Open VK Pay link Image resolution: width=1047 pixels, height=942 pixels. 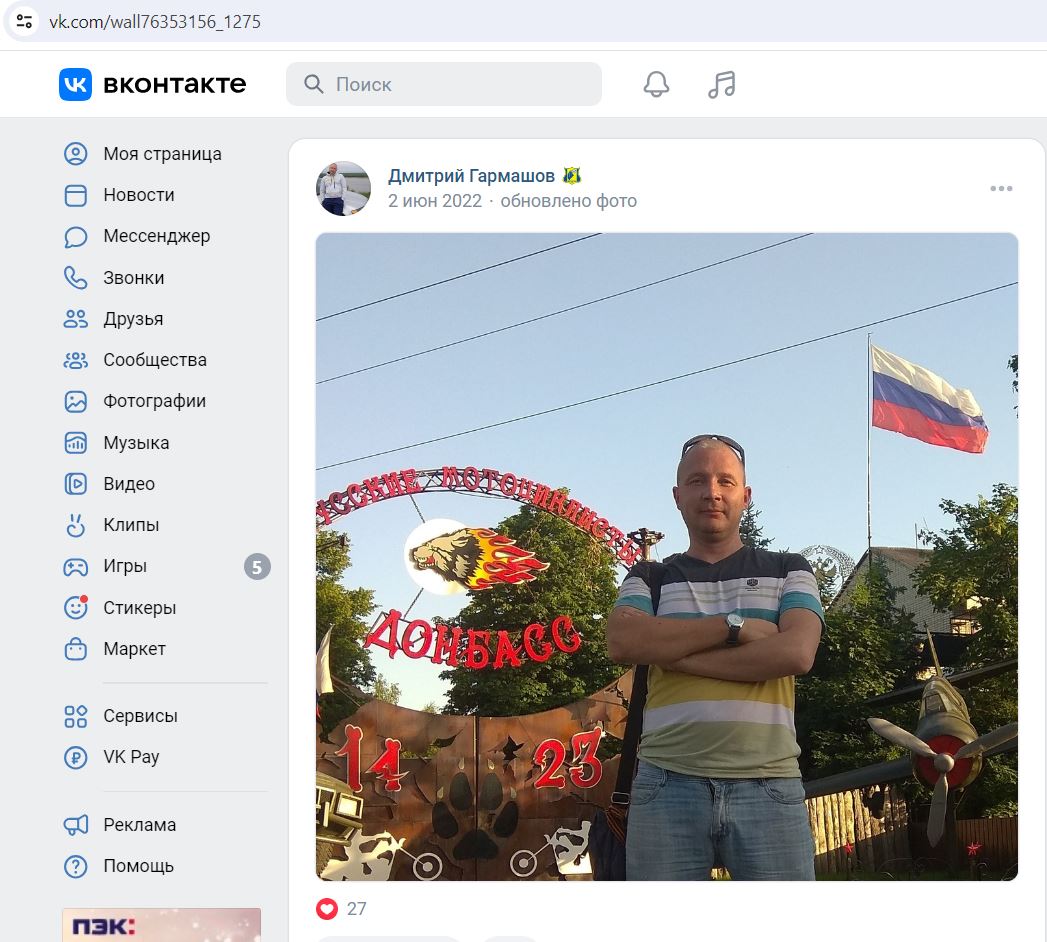pyautogui.click(x=131, y=757)
